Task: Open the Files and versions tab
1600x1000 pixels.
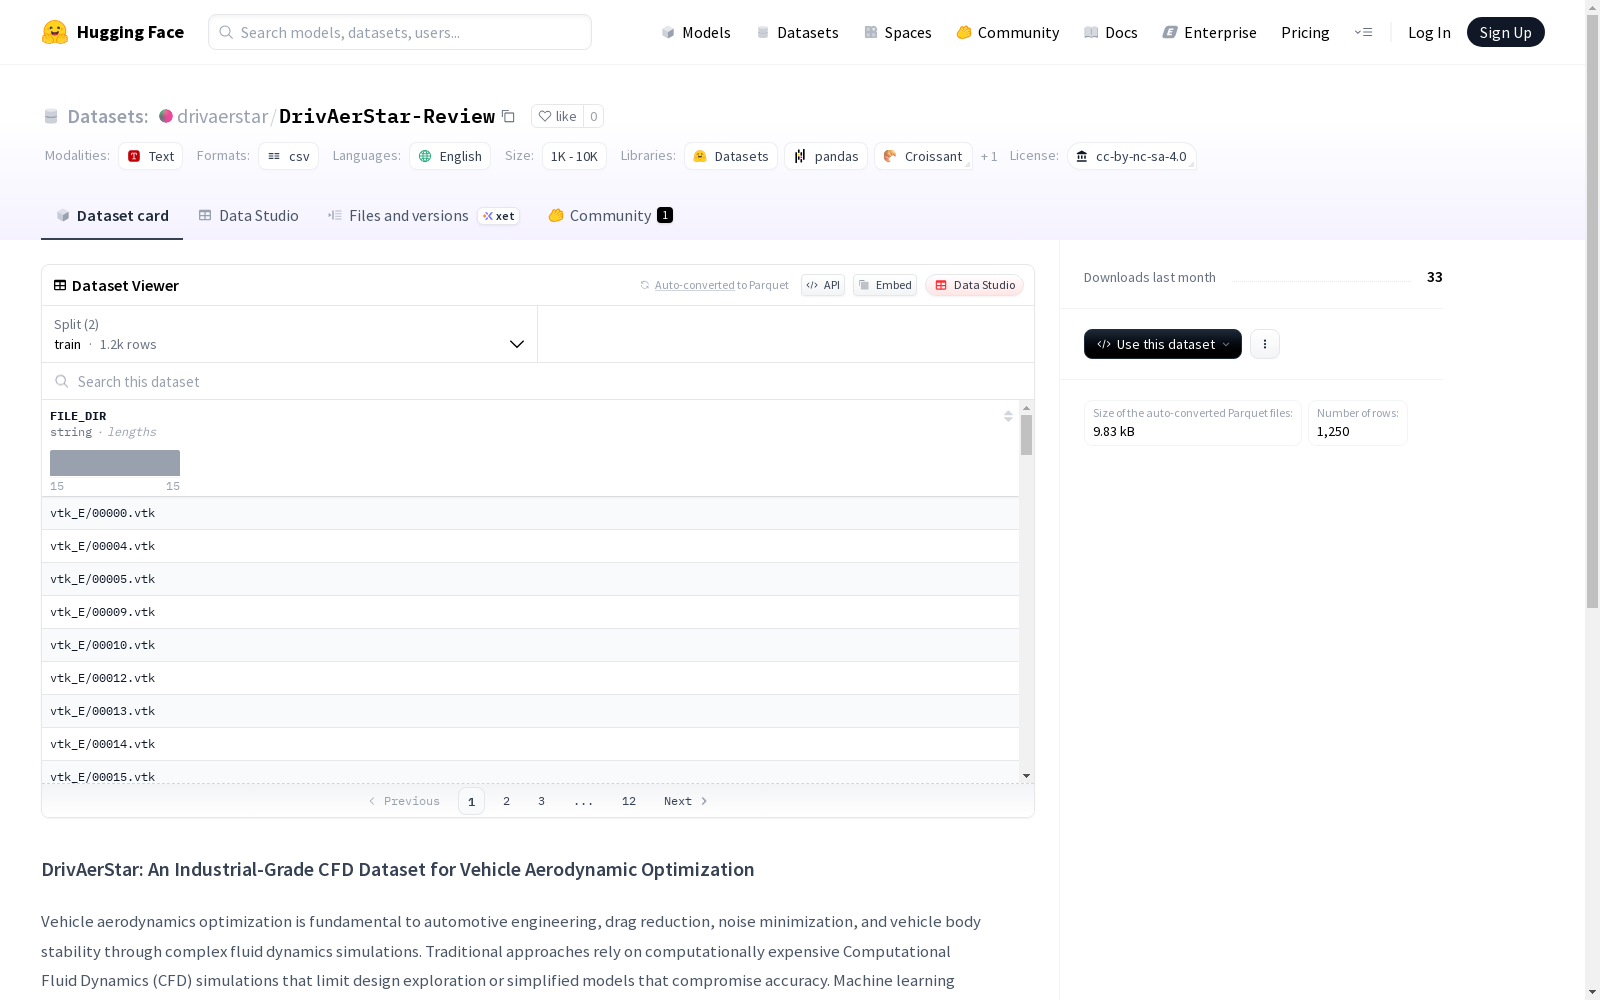Action: pos(424,215)
